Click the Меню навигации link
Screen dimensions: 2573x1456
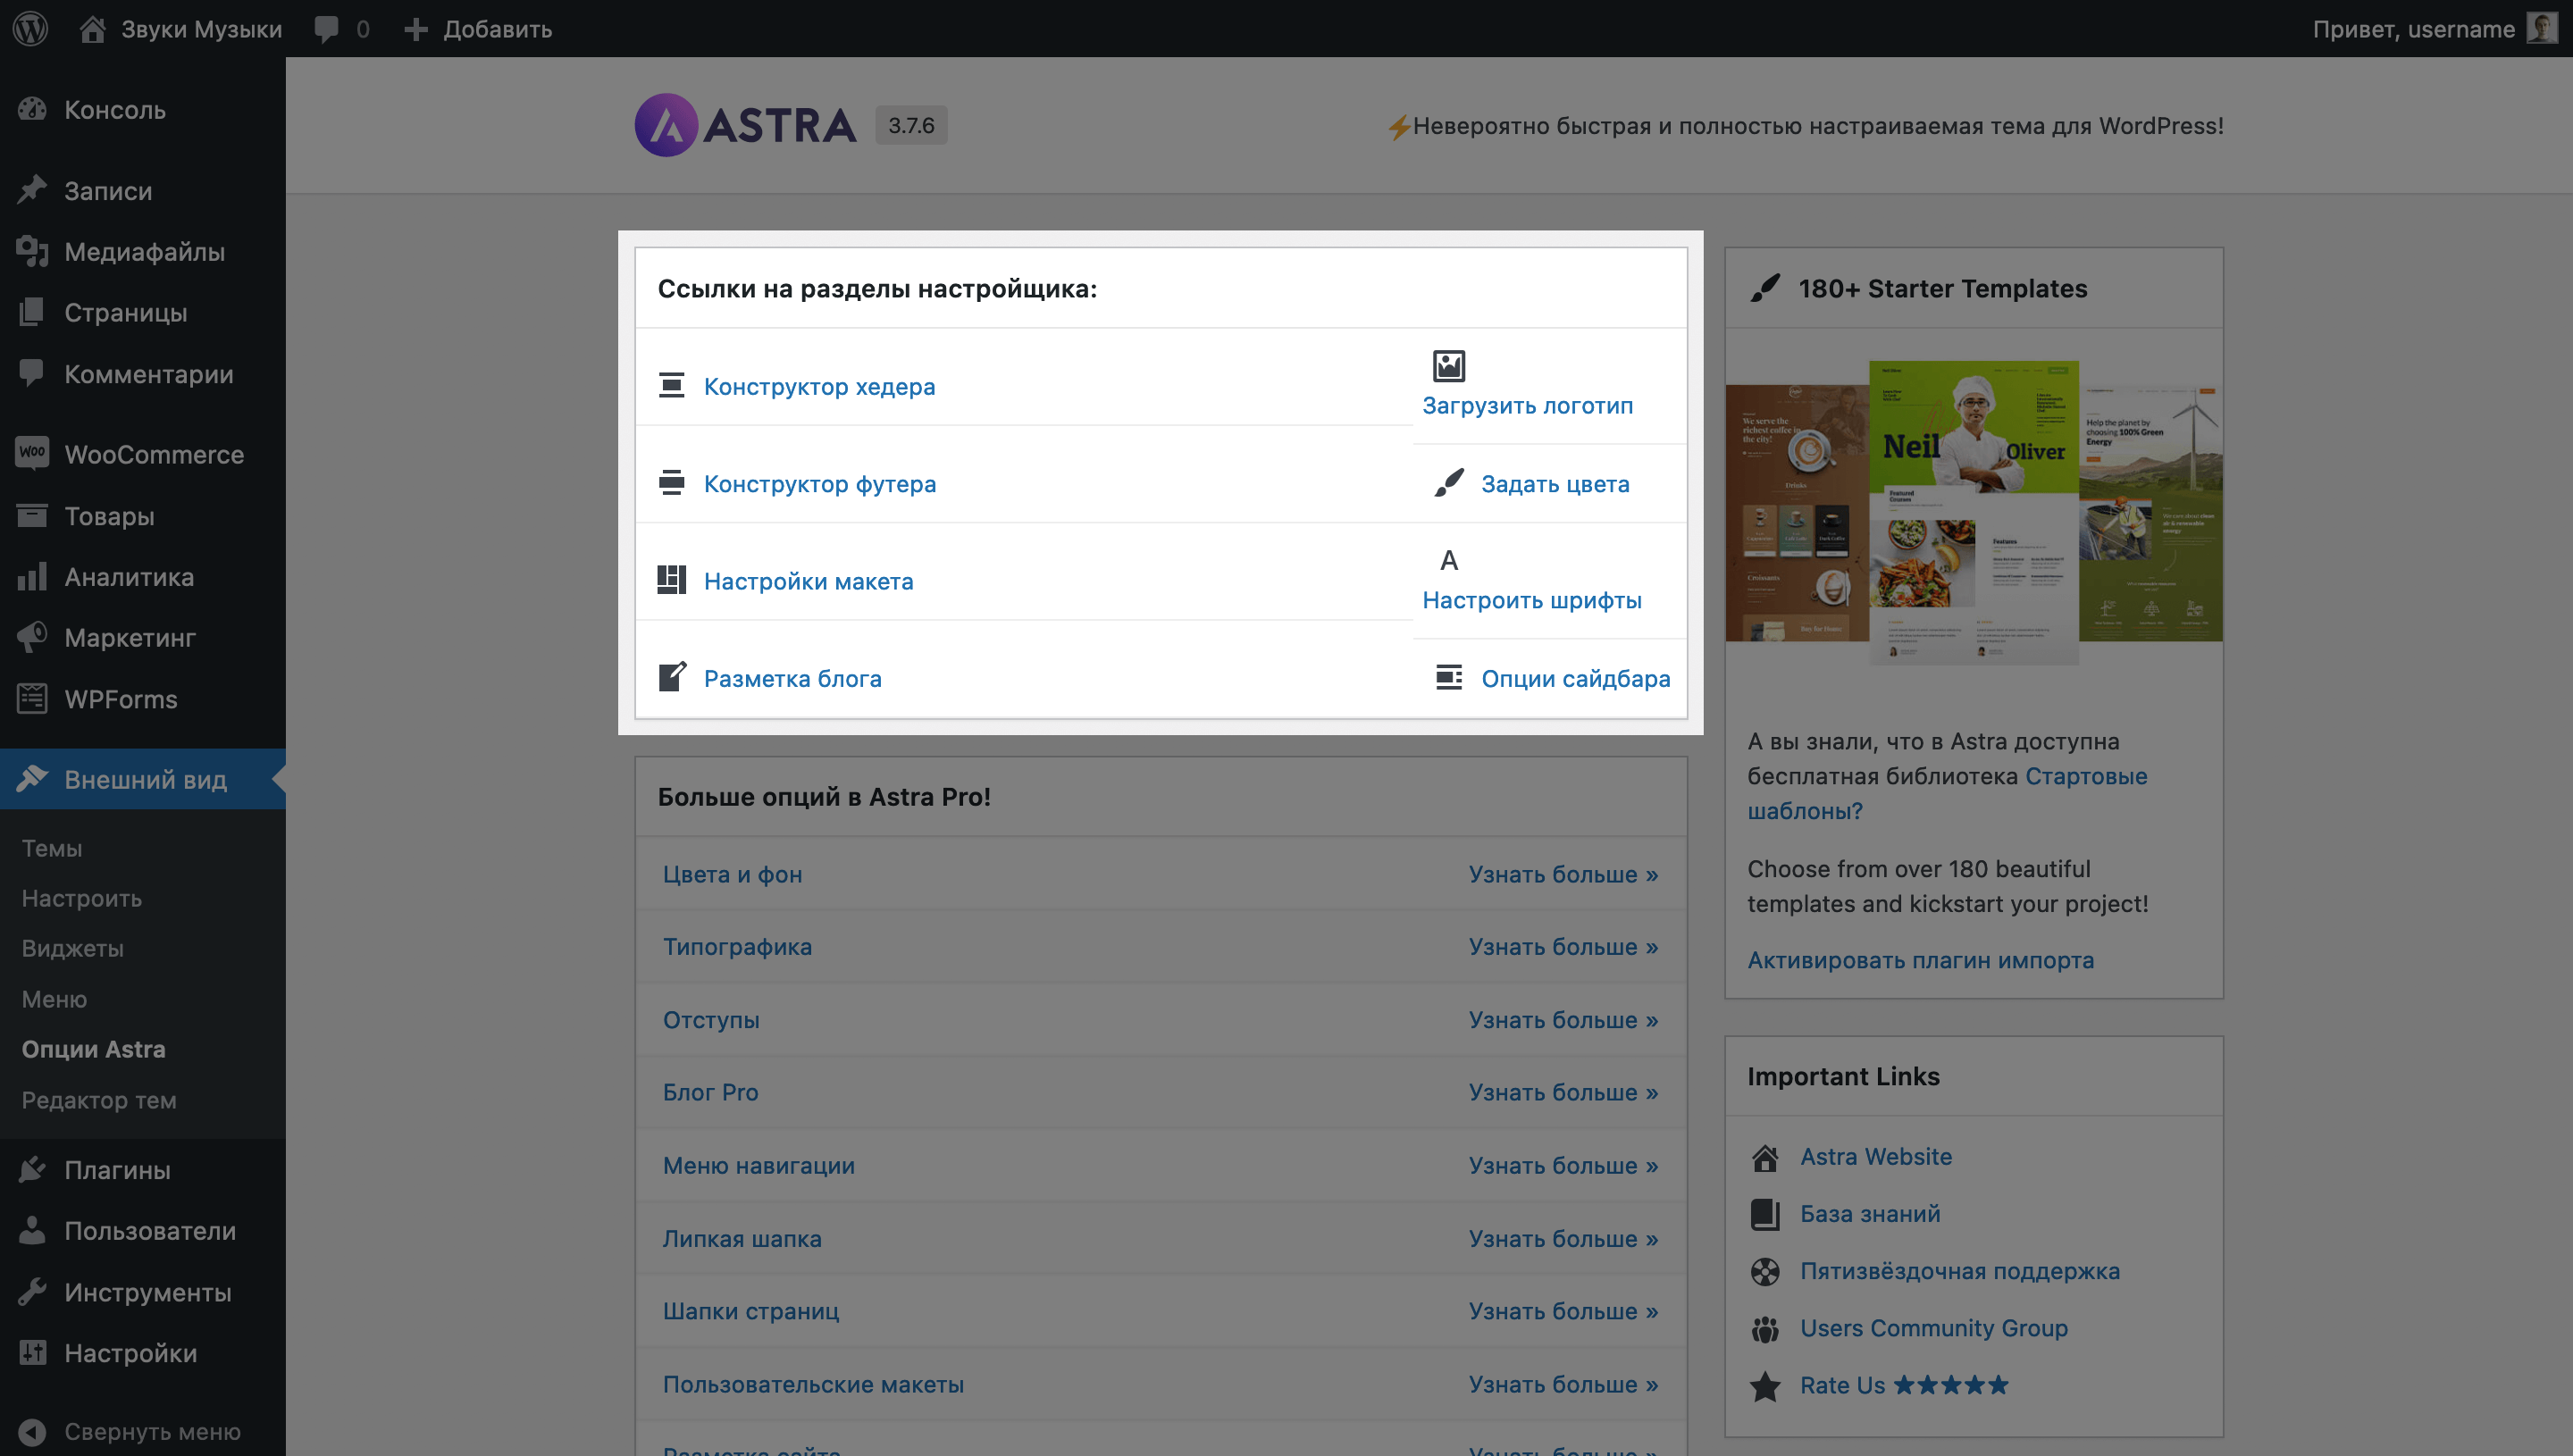[759, 1166]
